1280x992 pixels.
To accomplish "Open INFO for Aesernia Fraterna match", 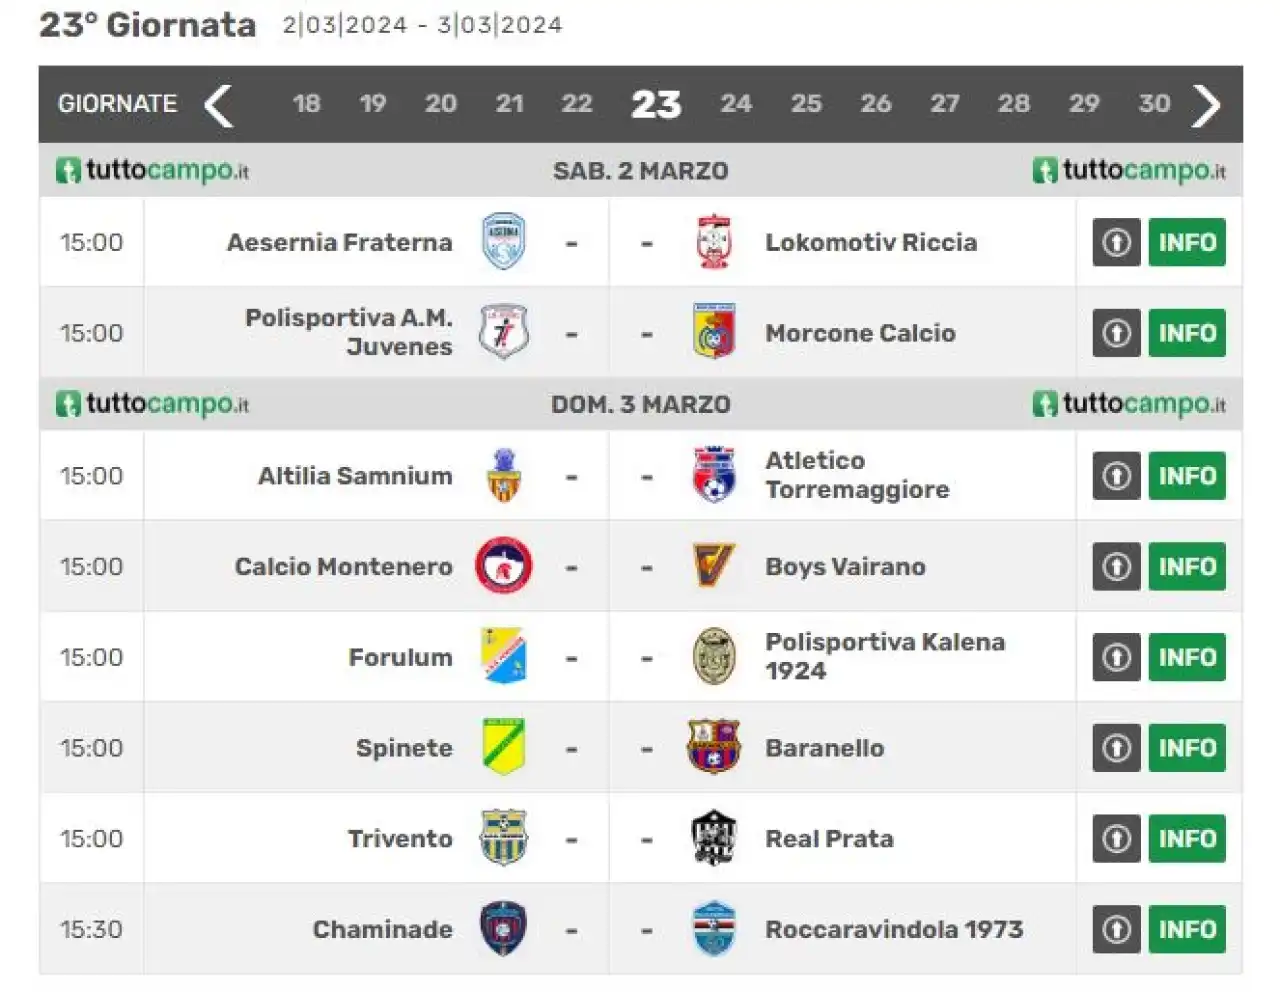I will [x=1187, y=242].
